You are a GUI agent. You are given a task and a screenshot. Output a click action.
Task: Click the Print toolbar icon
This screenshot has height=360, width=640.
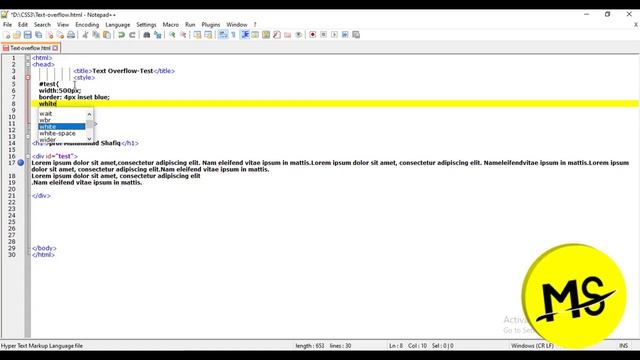(71, 35)
